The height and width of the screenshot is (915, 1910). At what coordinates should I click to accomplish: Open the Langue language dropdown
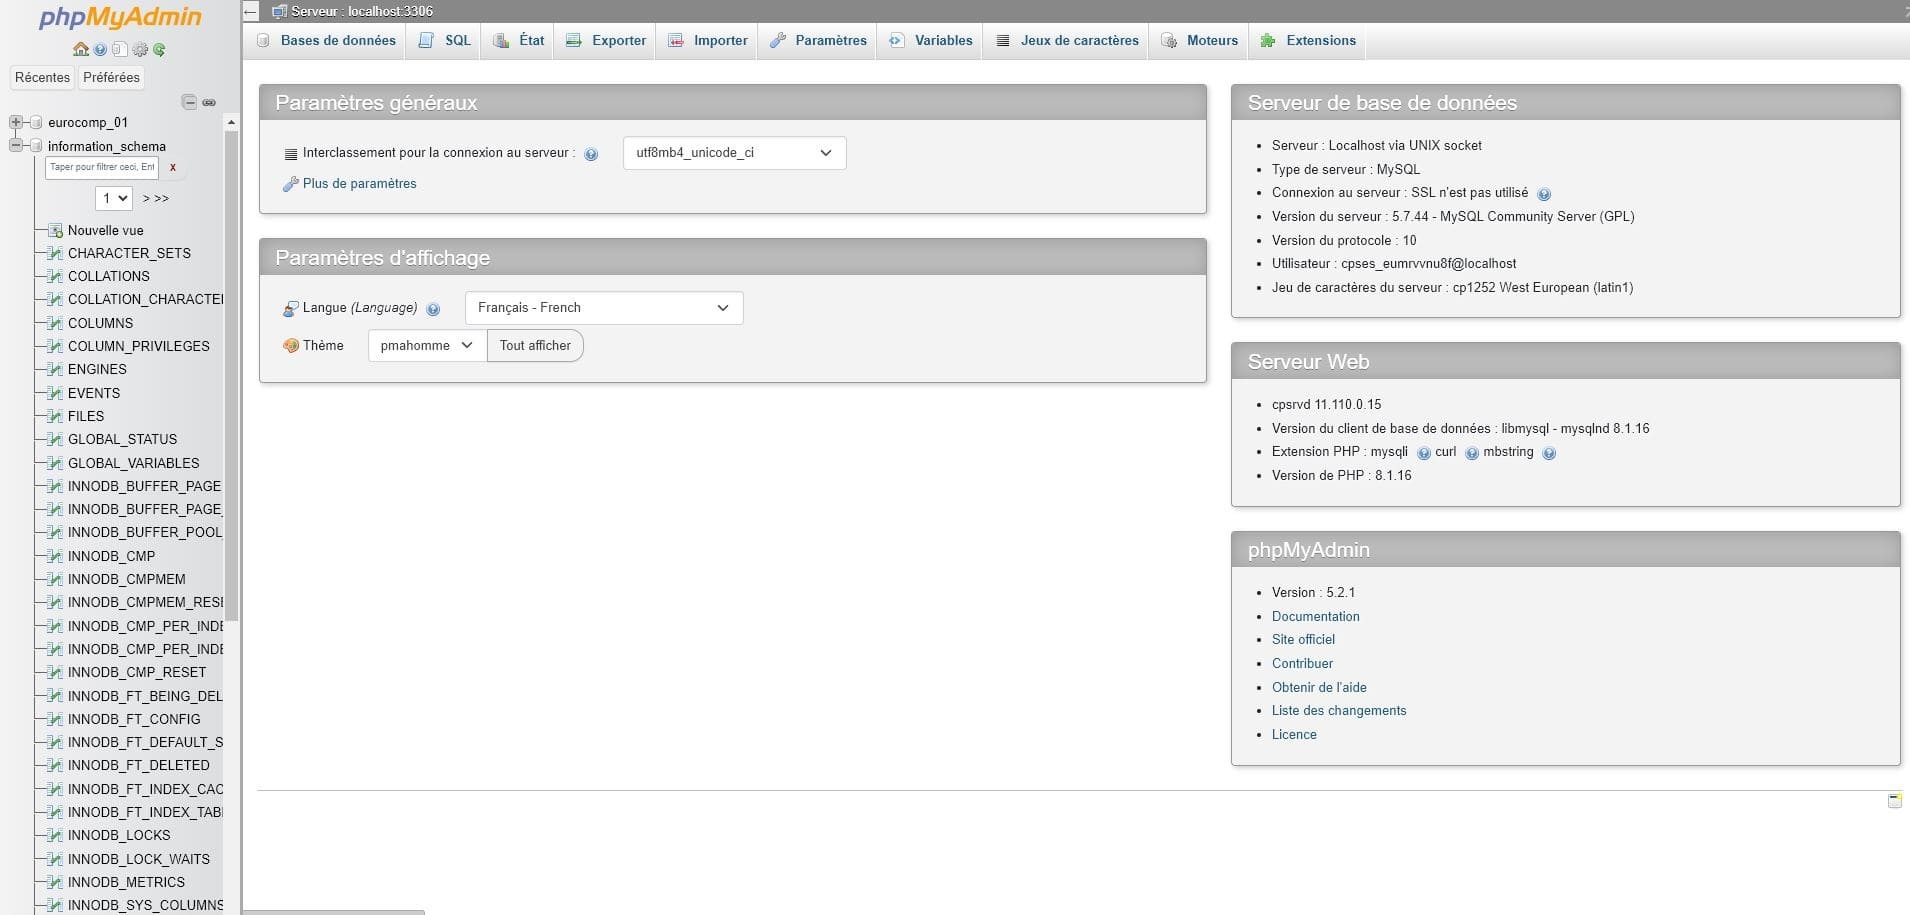pyautogui.click(x=604, y=307)
